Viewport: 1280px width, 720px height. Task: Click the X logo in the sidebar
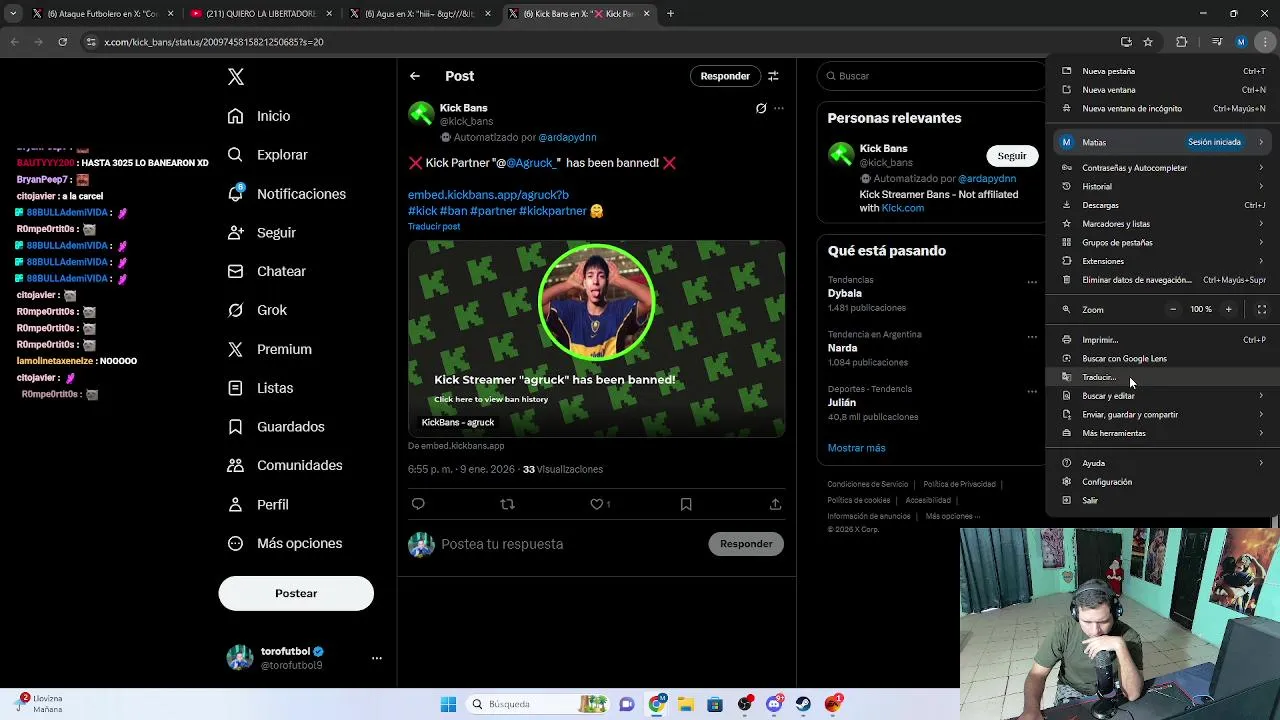tap(235, 77)
